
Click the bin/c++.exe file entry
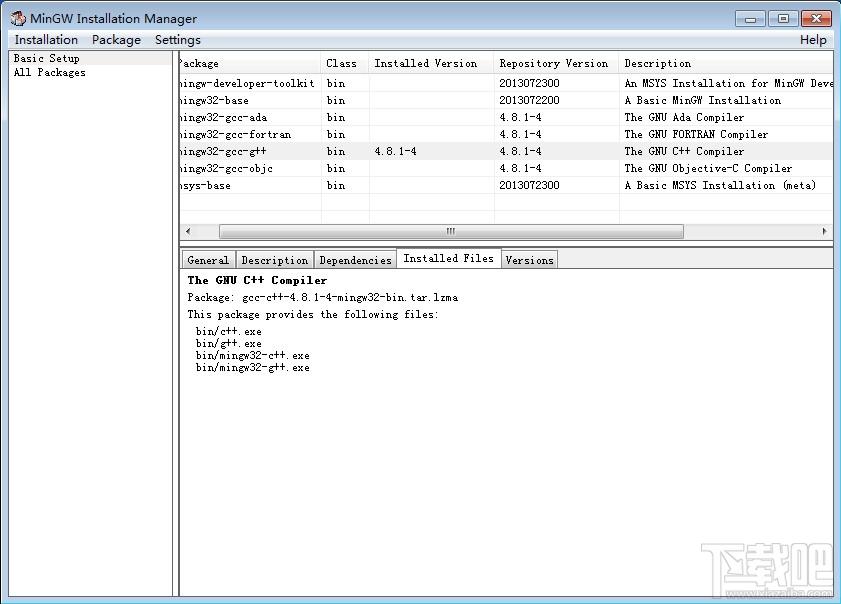[229, 332]
